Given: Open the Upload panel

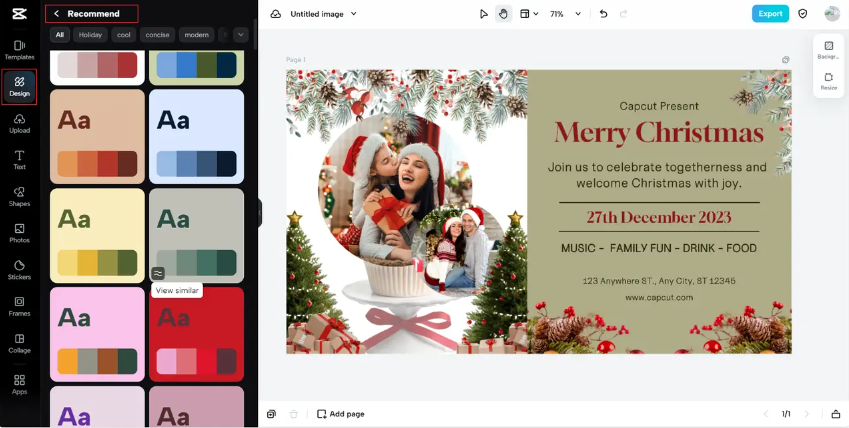Looking at the screenshot, I should coord(19,124).
